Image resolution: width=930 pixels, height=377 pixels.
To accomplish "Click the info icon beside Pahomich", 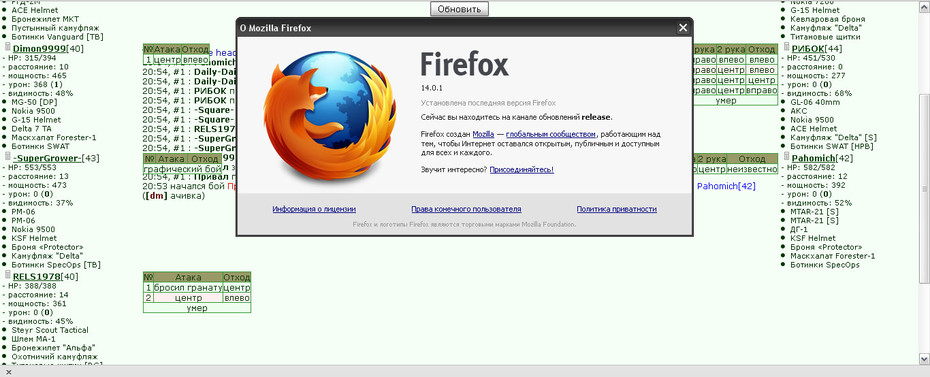I will [787, 157].
